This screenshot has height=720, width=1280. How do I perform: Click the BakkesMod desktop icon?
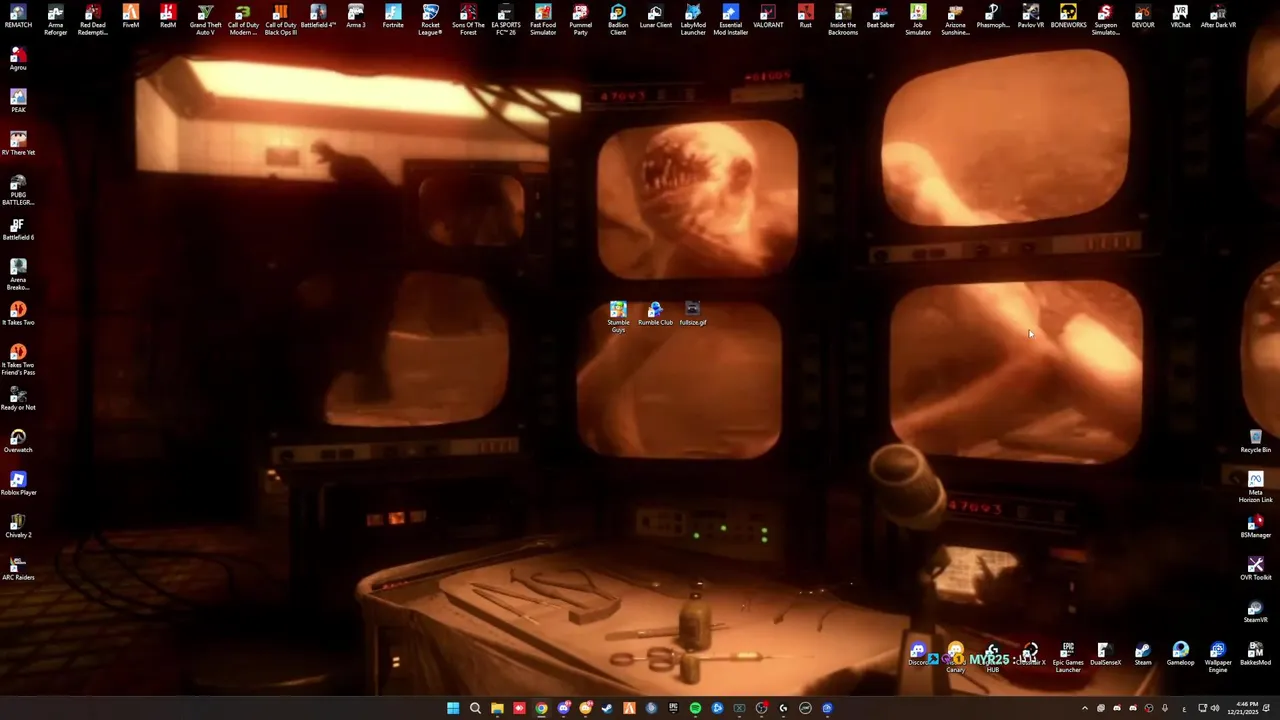tap(1256, 654)
